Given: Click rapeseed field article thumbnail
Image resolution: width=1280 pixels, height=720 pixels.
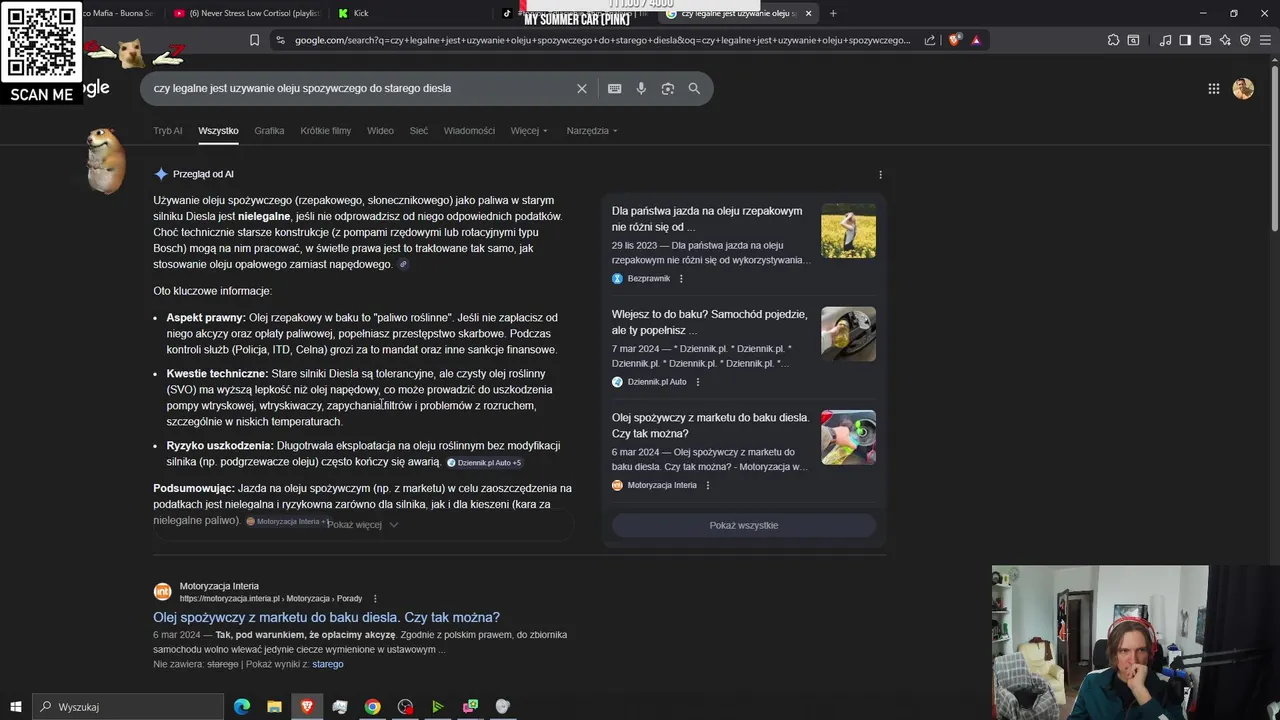Looking at the screenshot, I should click(848, 231).
